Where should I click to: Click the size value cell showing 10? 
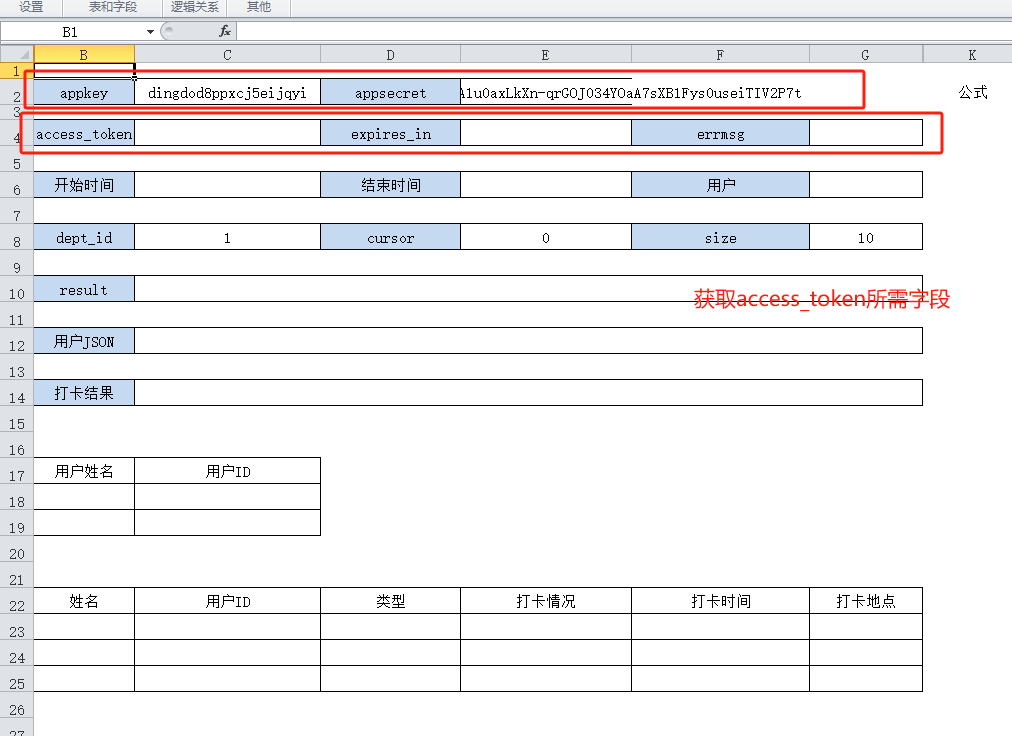point(865,238)
